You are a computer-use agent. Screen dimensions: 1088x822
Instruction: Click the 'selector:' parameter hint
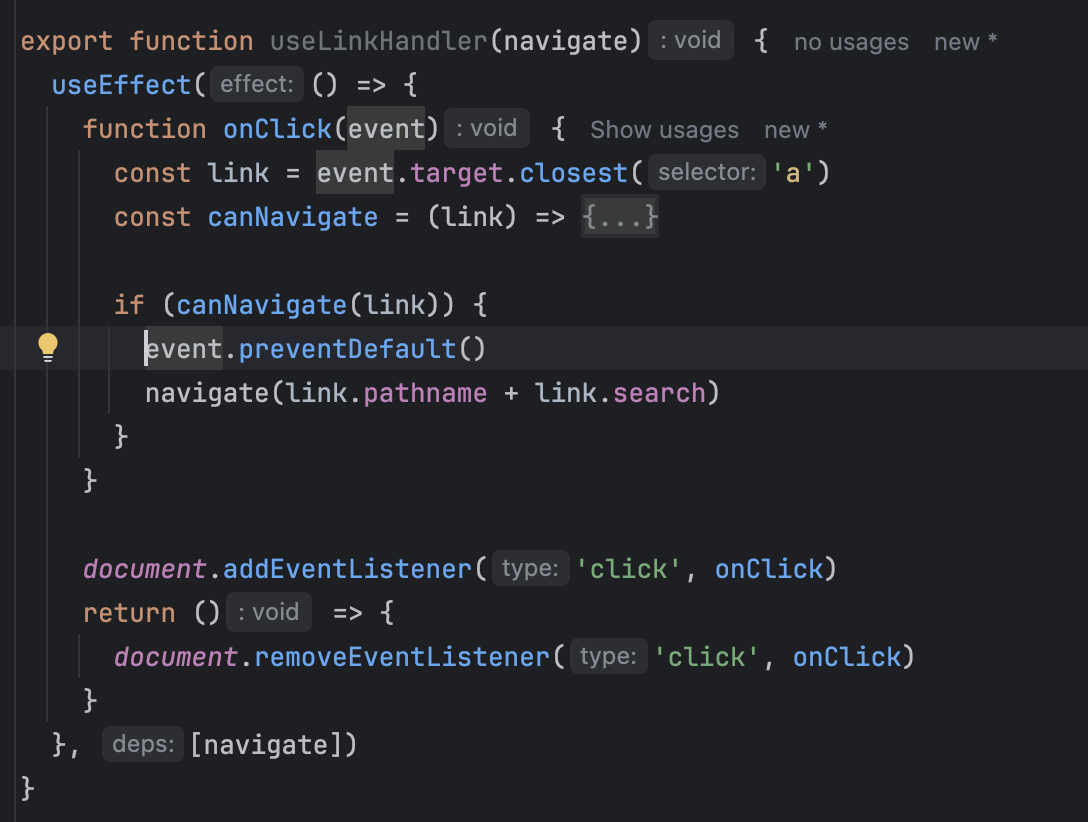pos(706,172)
